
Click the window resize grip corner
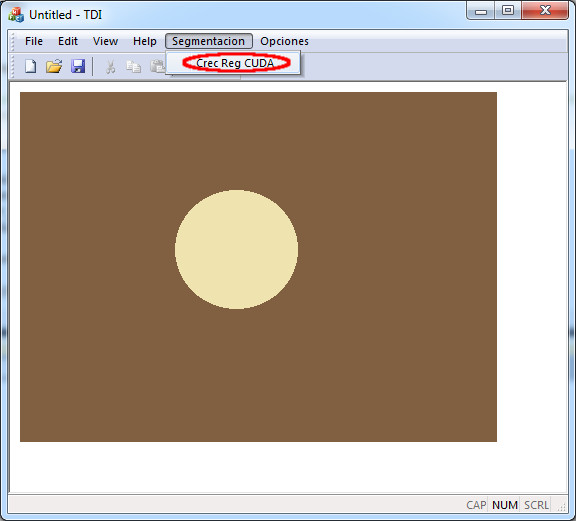click(561, 507)
